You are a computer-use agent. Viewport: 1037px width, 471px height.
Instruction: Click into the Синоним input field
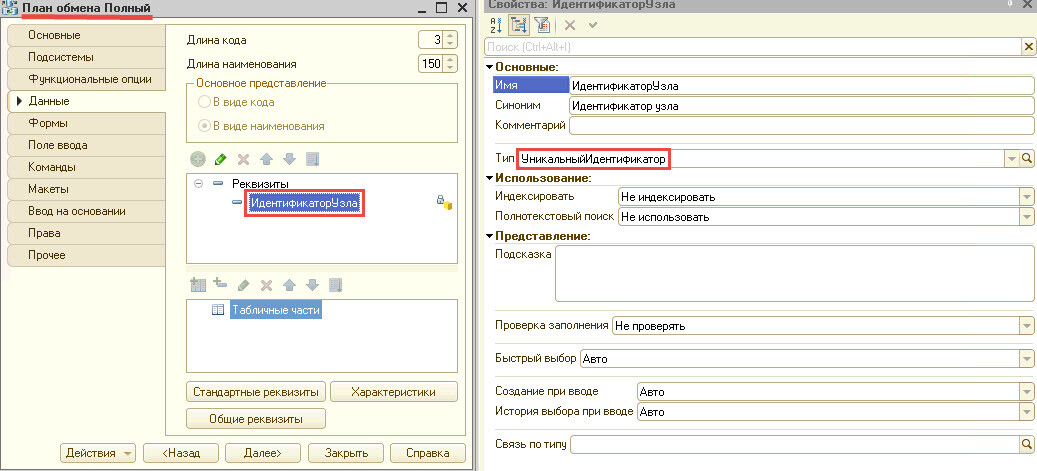click(x=802, y=105)
